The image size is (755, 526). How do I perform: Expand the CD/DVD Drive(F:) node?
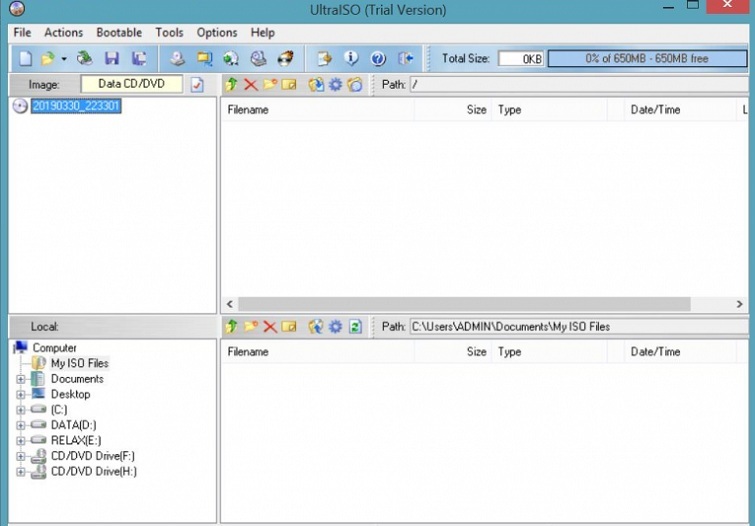tap(20, 456)
